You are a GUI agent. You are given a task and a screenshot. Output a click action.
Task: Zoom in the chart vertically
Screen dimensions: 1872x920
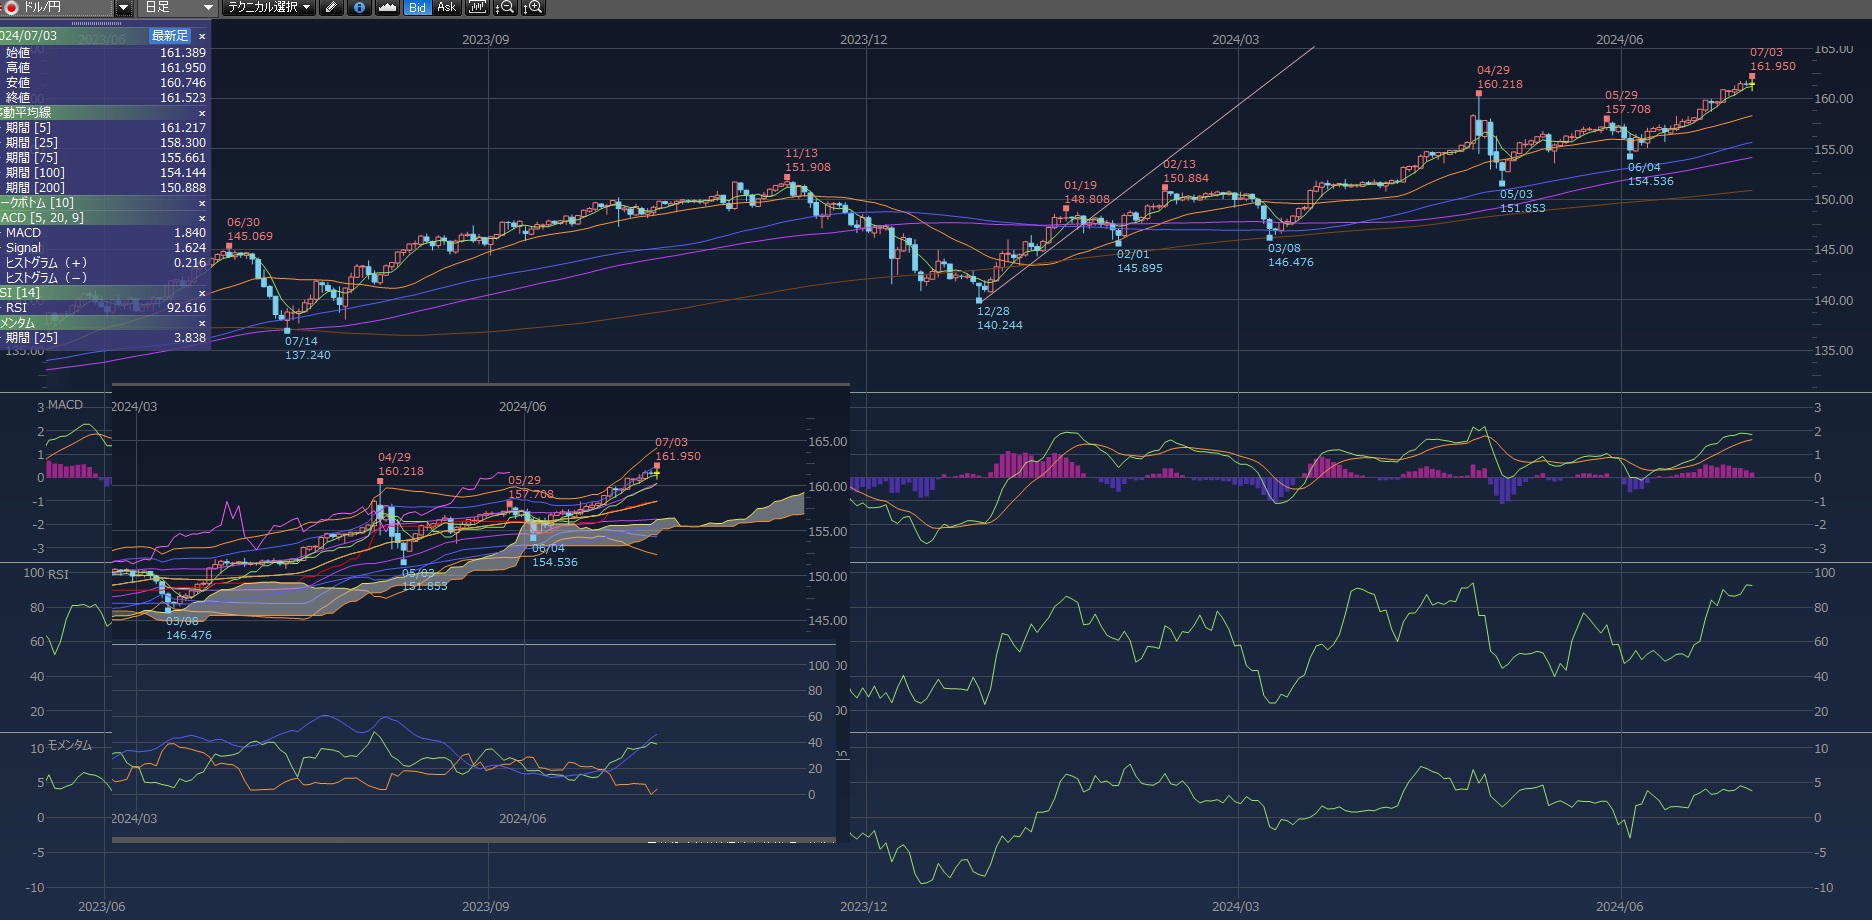click(533, 8)
